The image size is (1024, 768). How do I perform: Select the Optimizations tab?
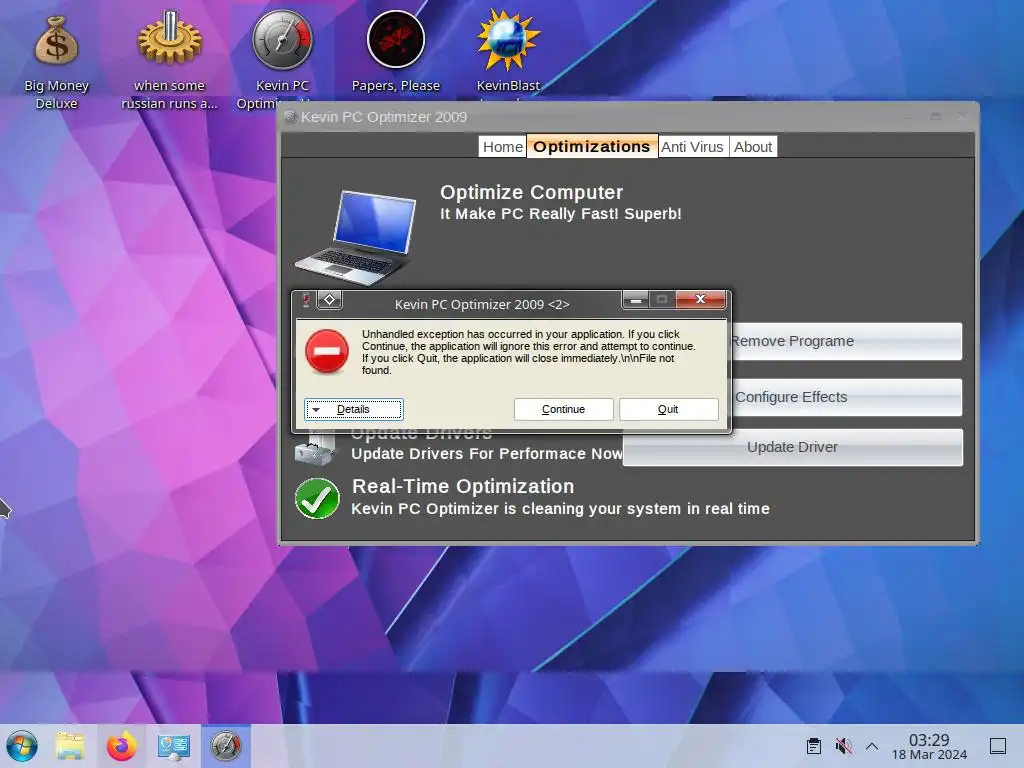click(x=591, y=147)
